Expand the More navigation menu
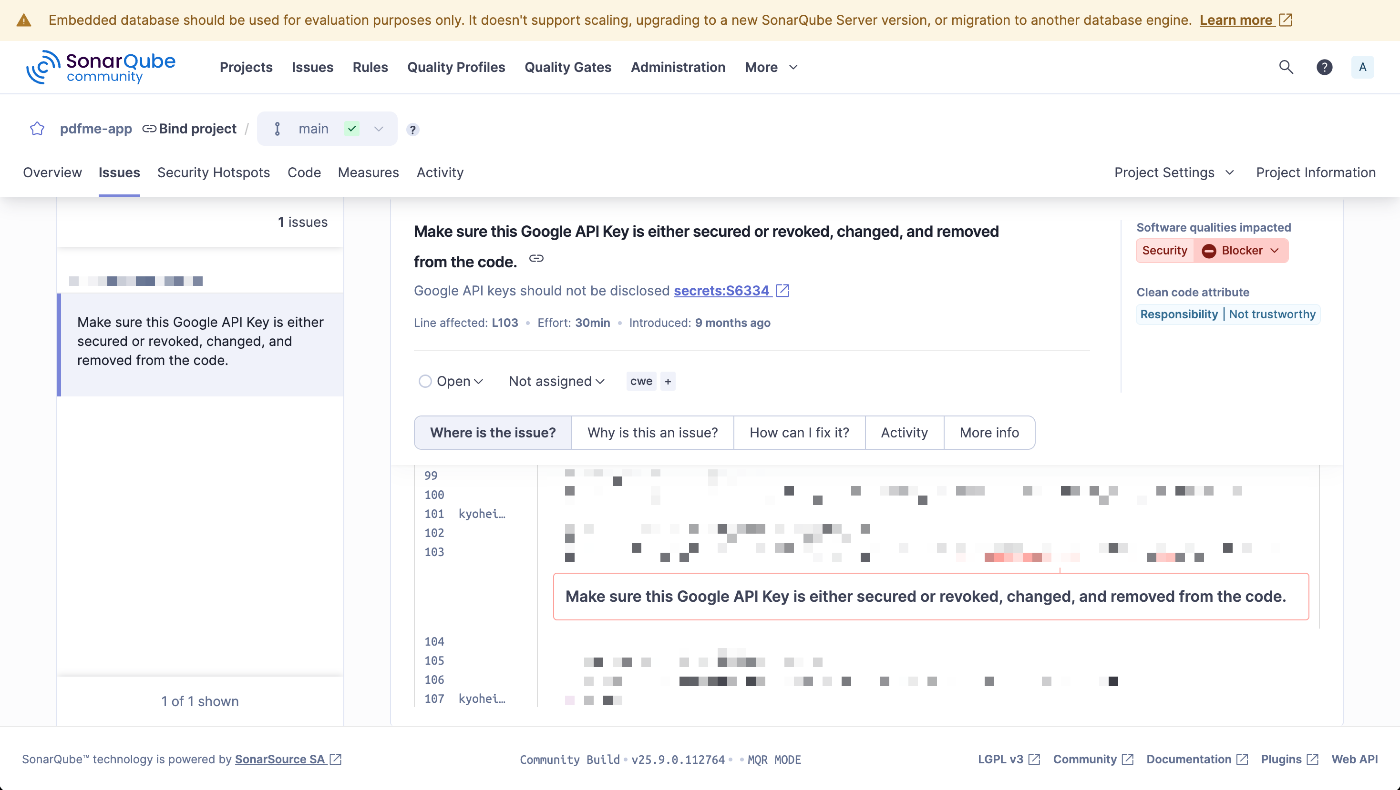 click(x=771, y=67)
